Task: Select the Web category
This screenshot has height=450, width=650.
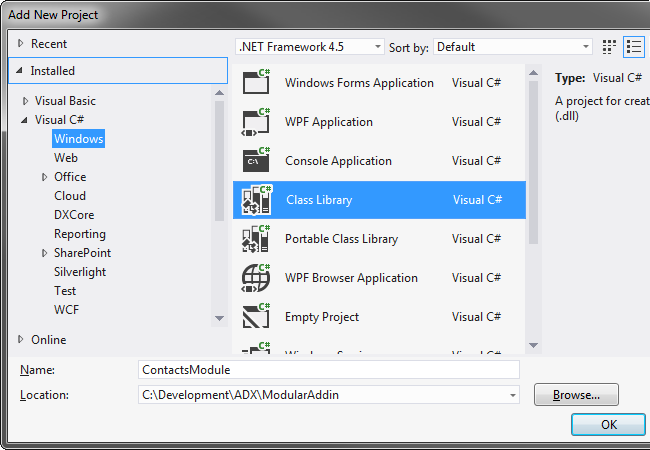Action: click(65, 158)
